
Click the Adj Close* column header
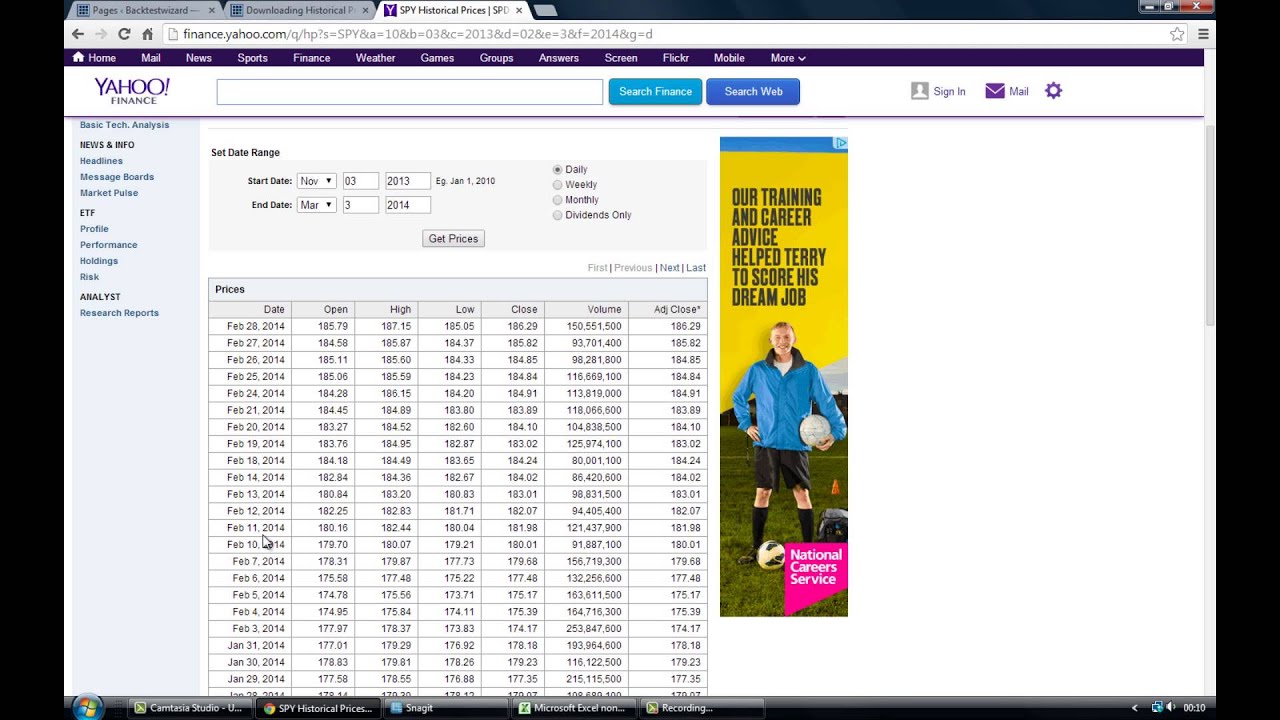pyautogui.click(x=667, y=310)
